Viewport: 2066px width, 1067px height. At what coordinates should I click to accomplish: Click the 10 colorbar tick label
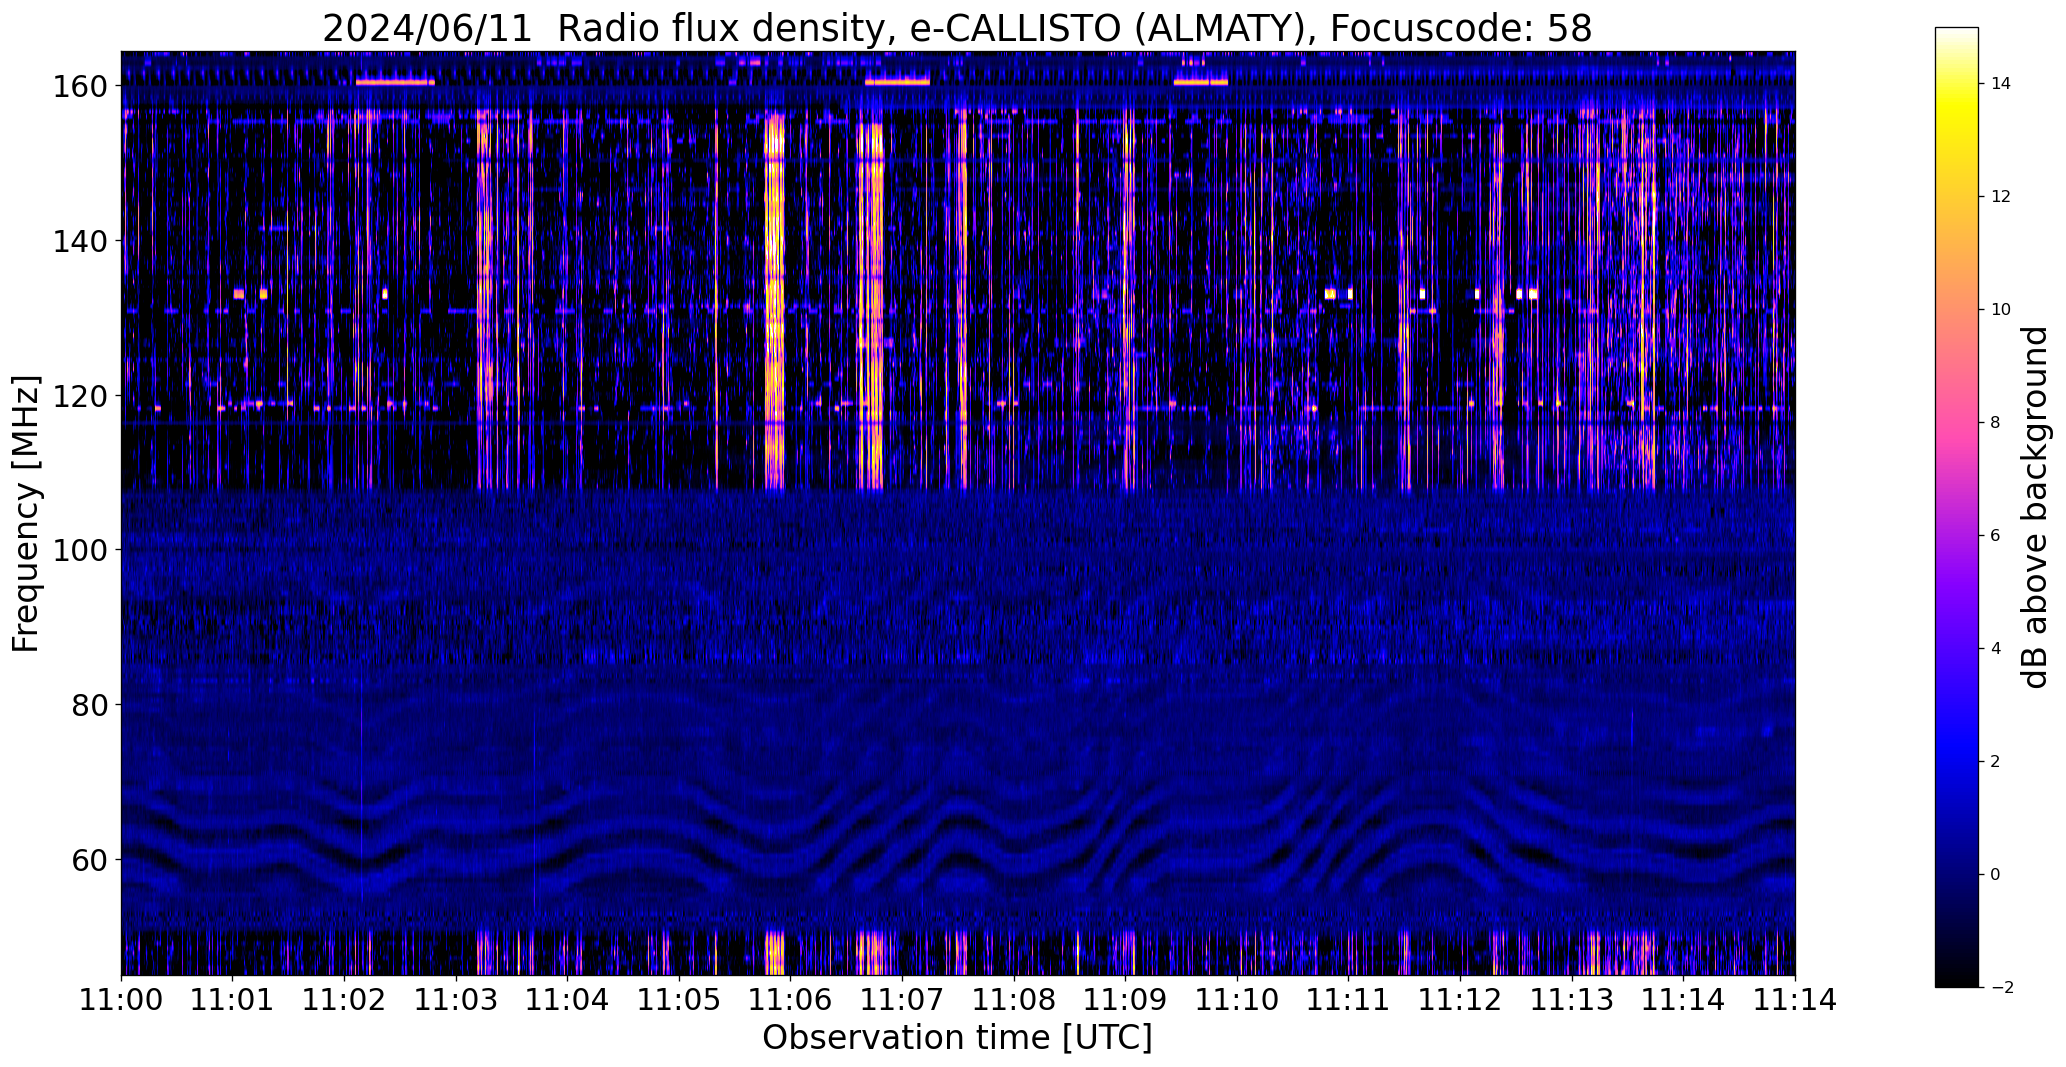click(x=2001, y=310)
